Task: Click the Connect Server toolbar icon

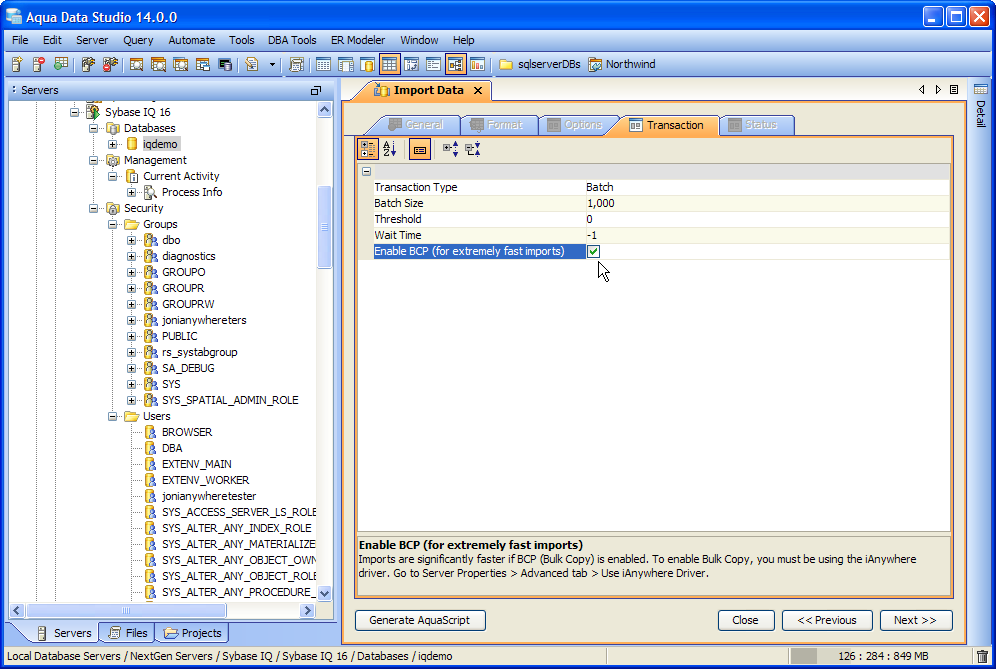Action: pos(88,64)
